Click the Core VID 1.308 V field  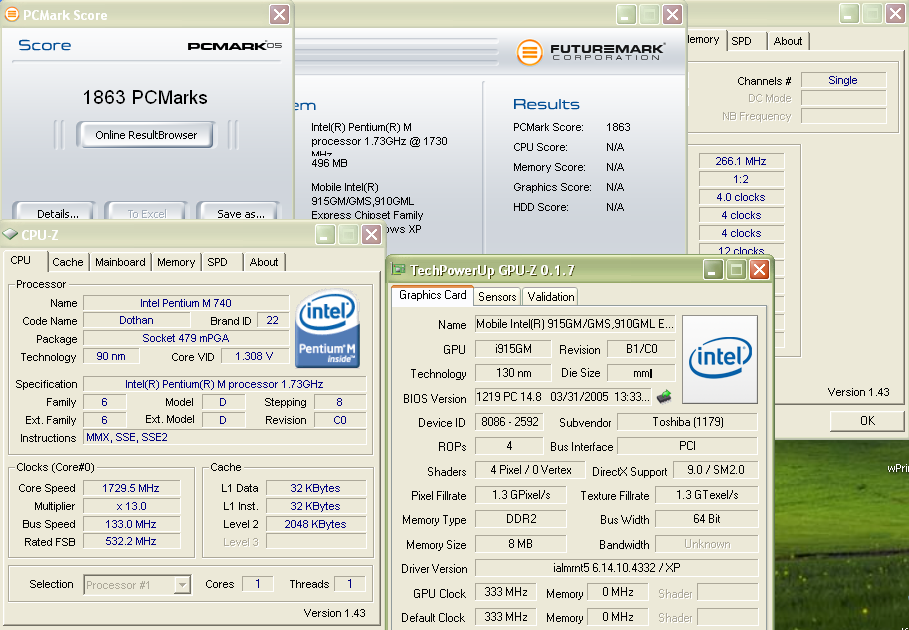click(x=254, y=356)
